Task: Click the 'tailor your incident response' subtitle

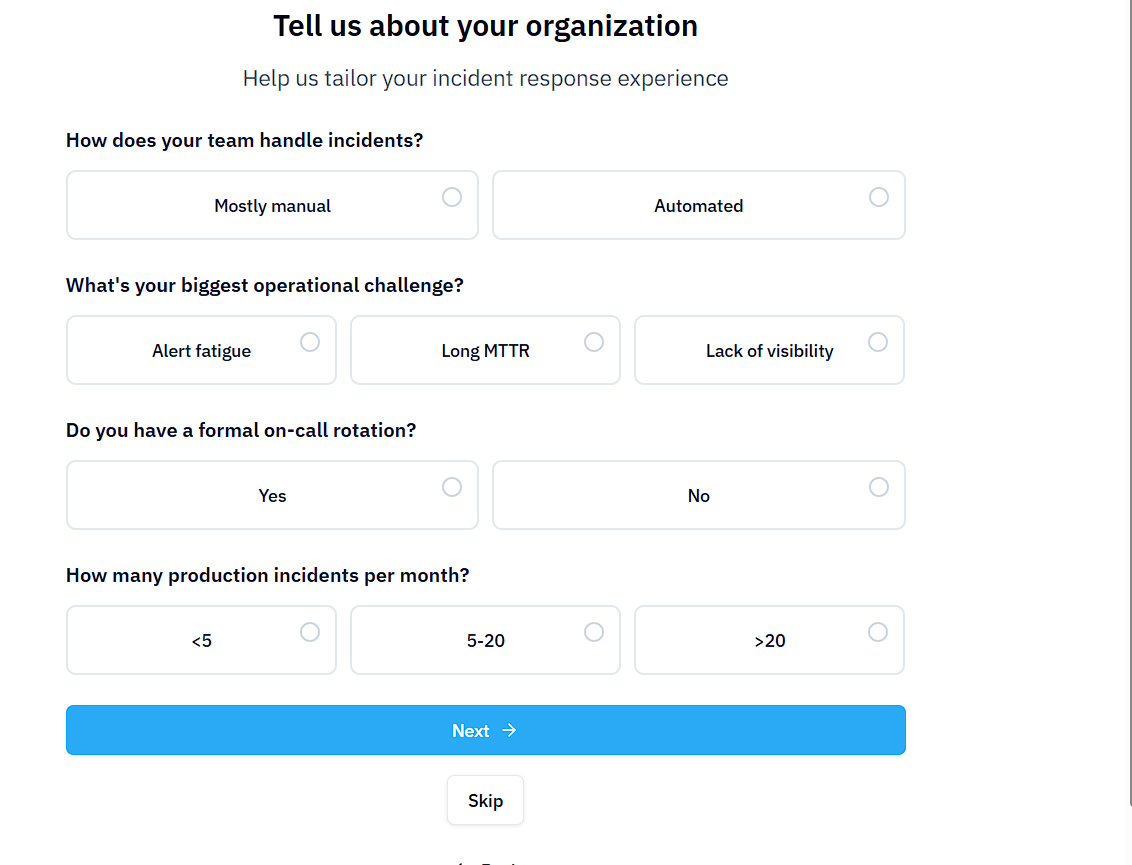Action: 485,79
